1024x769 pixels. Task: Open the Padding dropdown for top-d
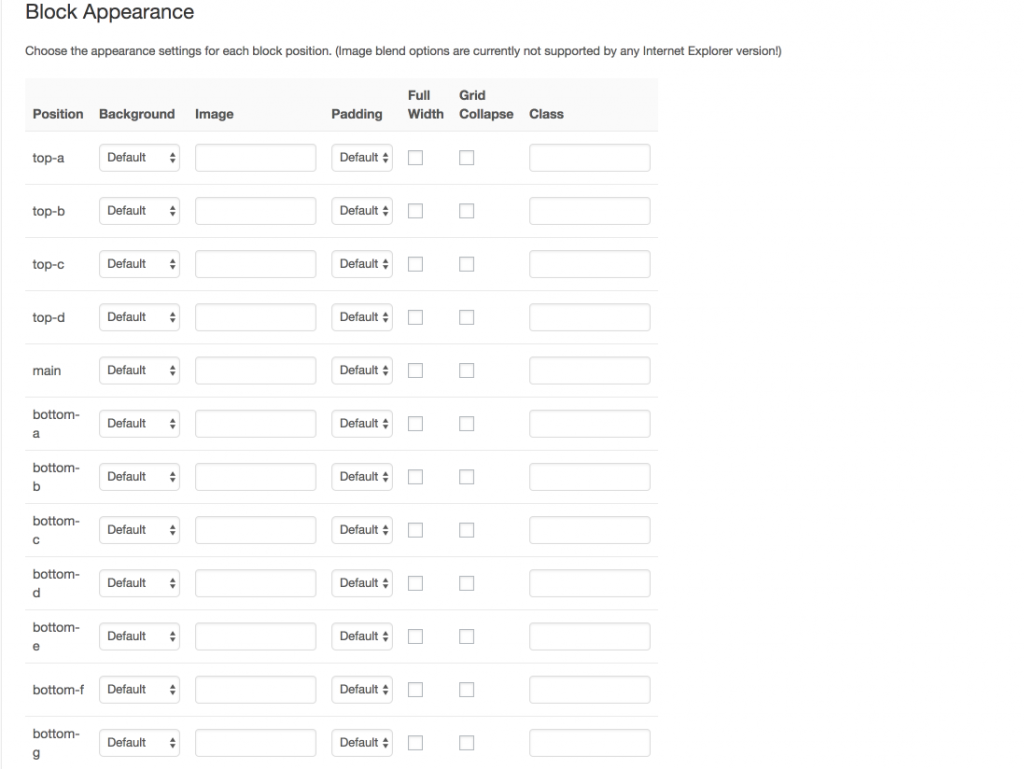coord(361,316)
